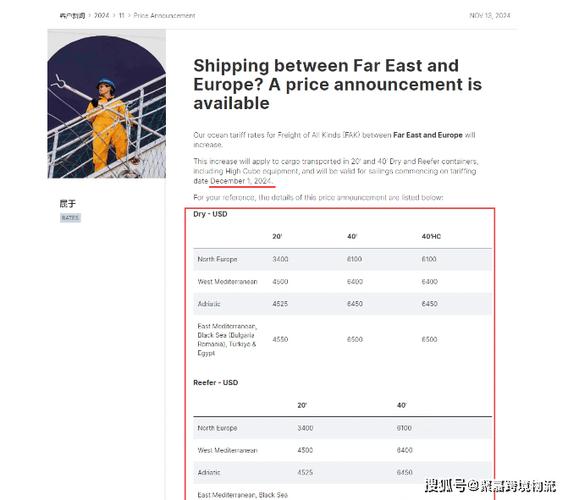Image resolution: width=568 pixels, height=500 pixels.
Task: Select the North Europe row in Dry table
Action: click(342, 259)
